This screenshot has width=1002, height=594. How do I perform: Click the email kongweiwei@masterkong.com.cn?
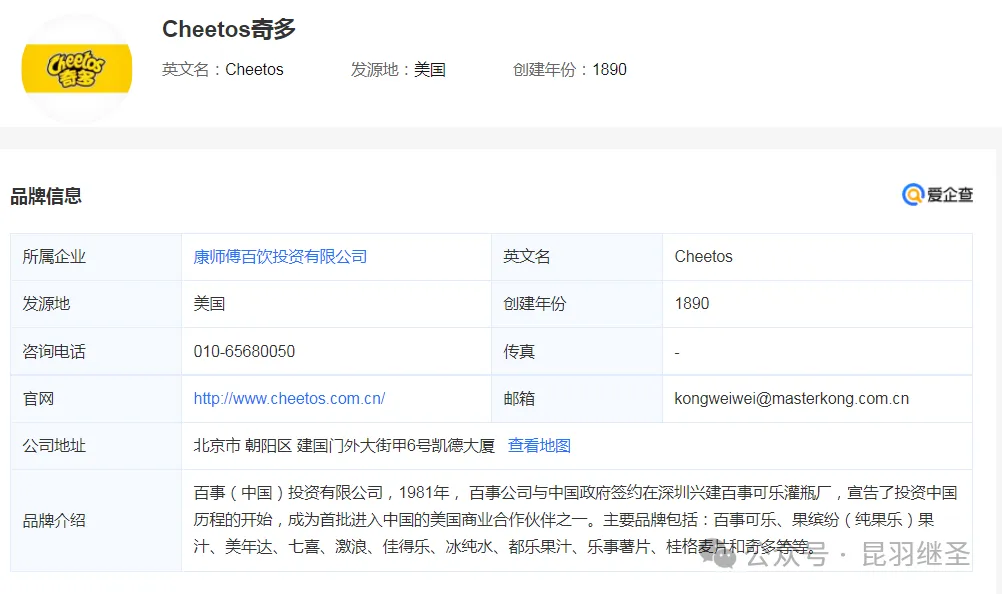[x=792, y=399]
